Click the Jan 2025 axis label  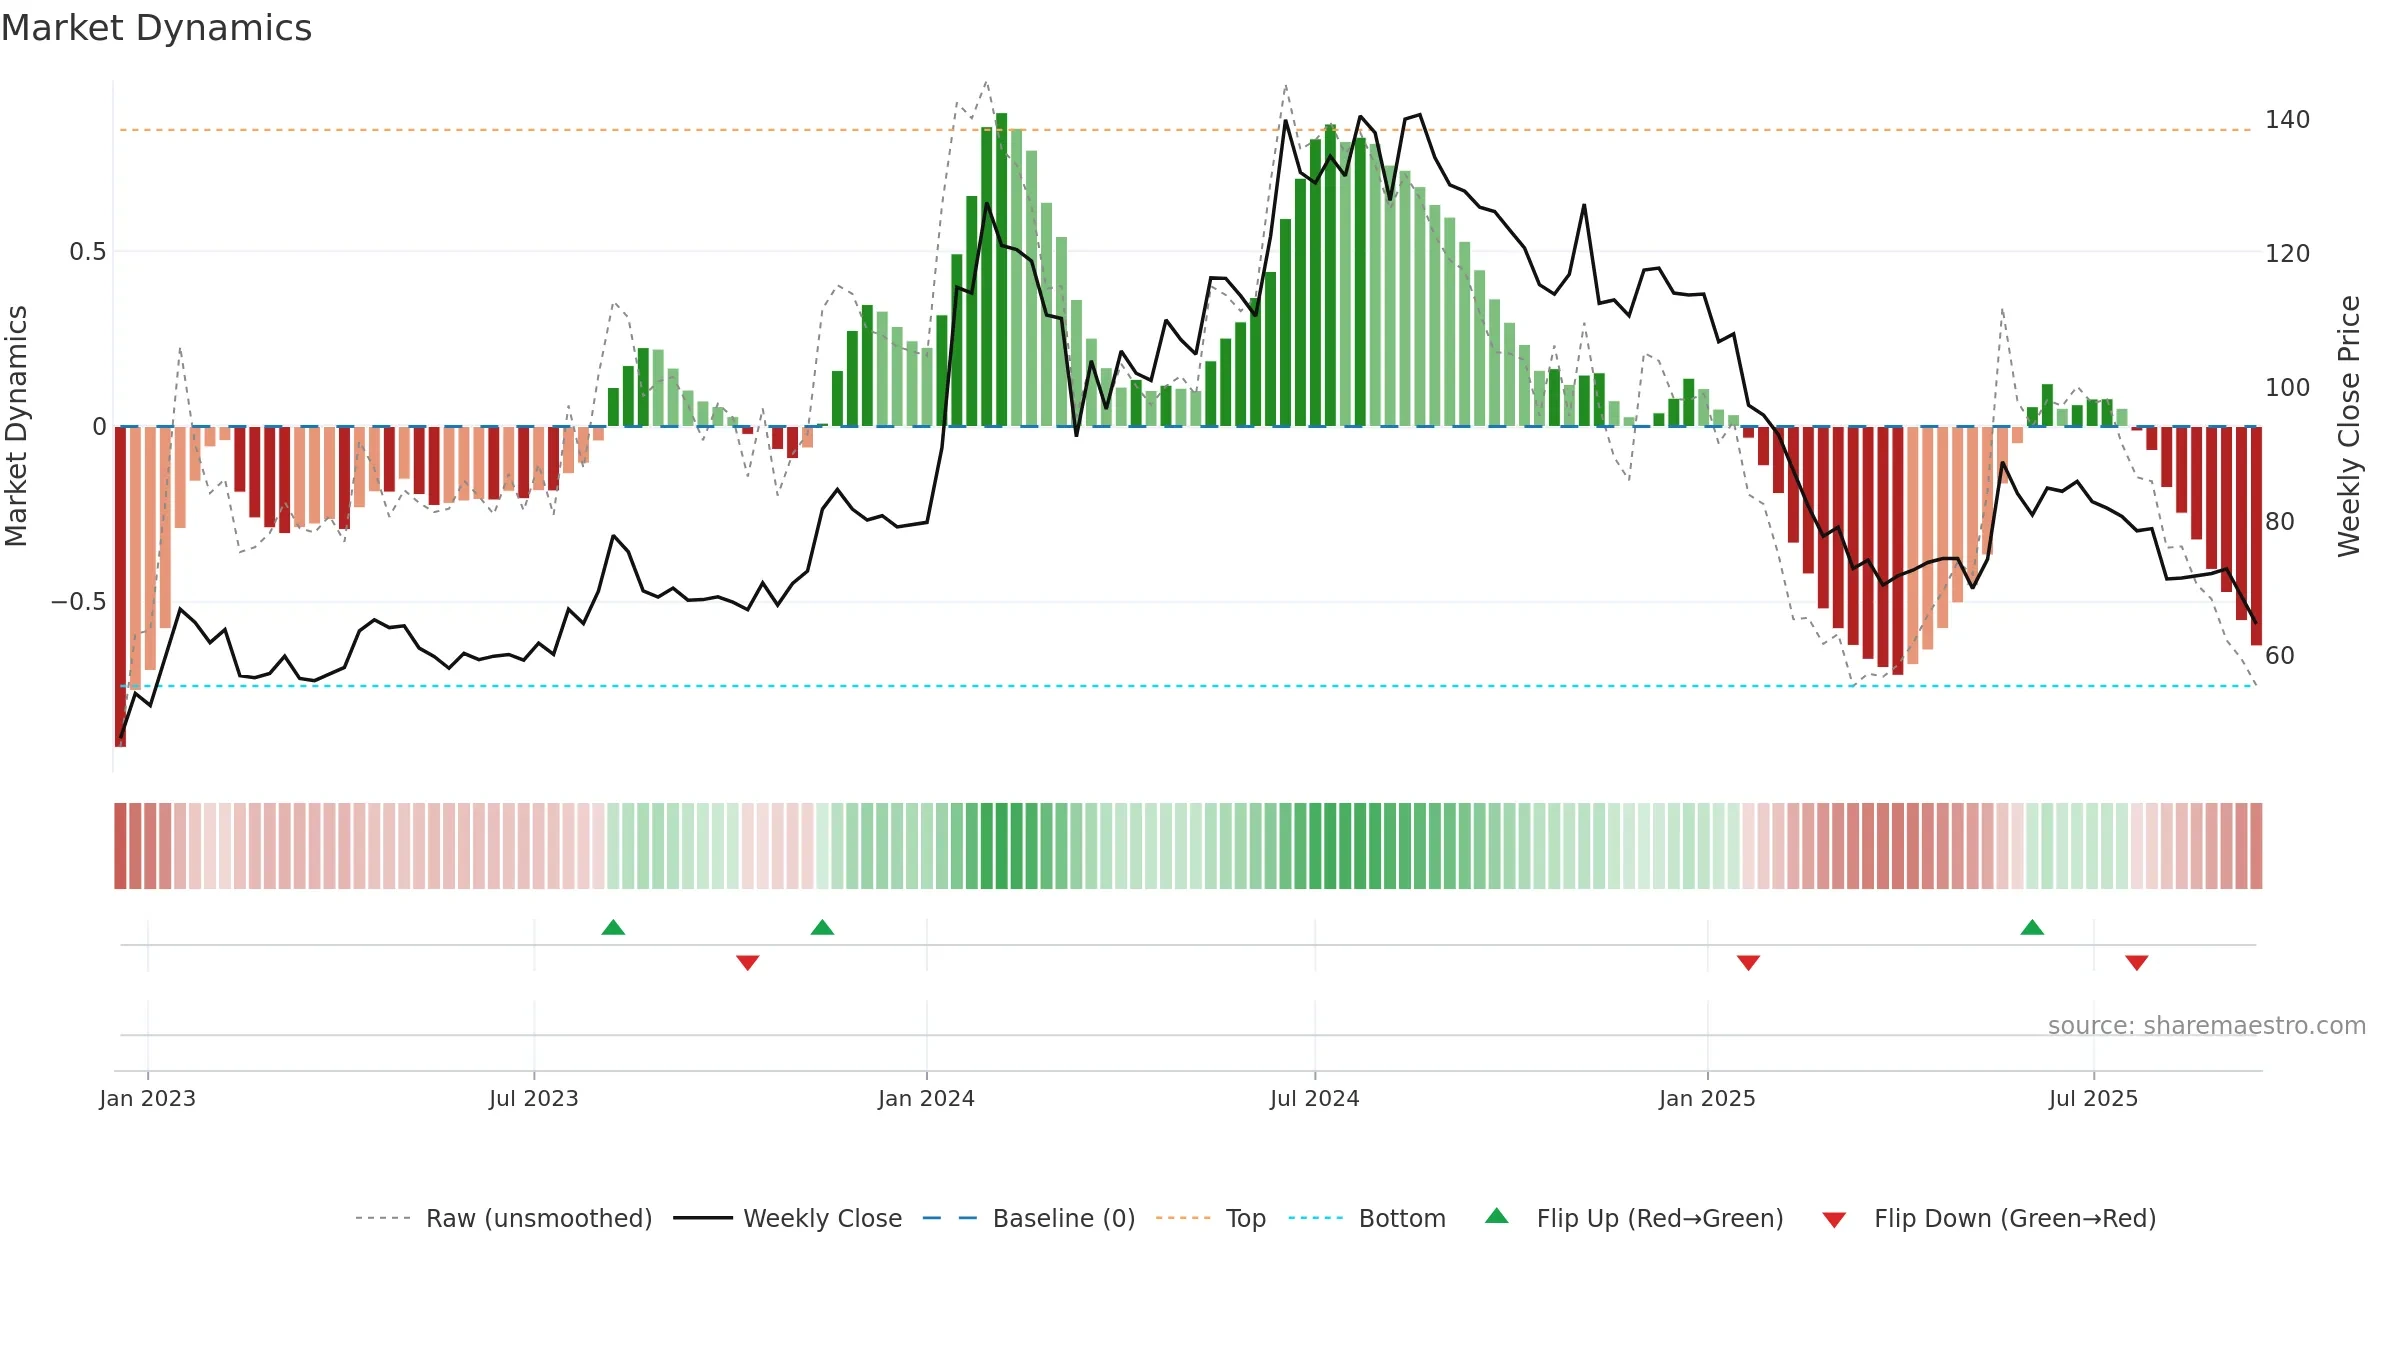1708,1098
